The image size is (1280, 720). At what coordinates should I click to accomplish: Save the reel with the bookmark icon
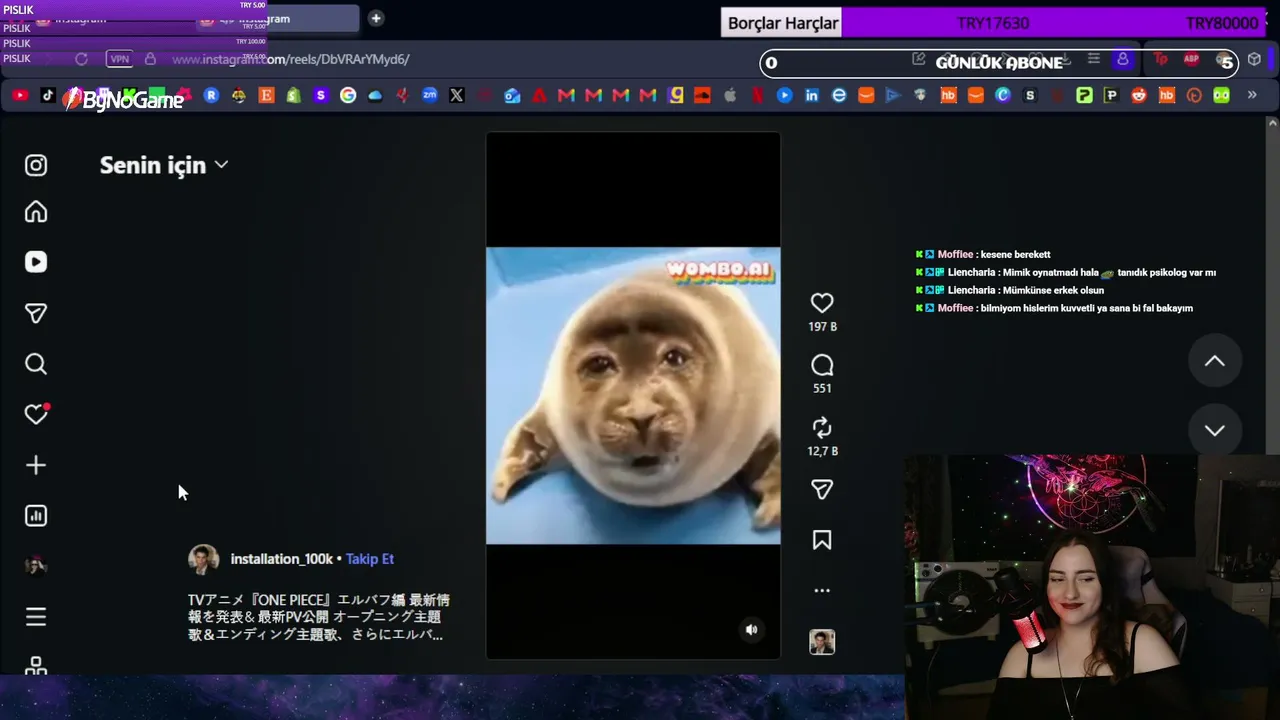click(x=822, y=540)
